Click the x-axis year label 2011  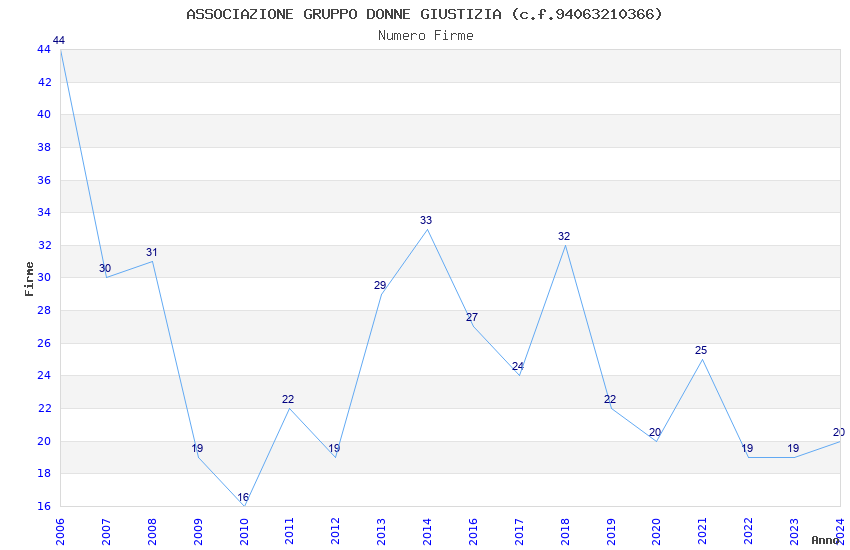(289, 531)
